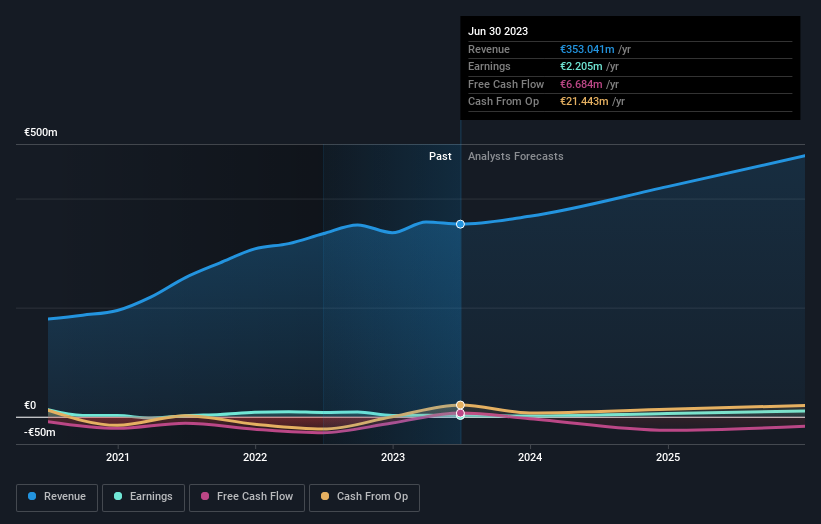
Task: Click the €353.041m revenue value
Action: (x=587, y=49)
